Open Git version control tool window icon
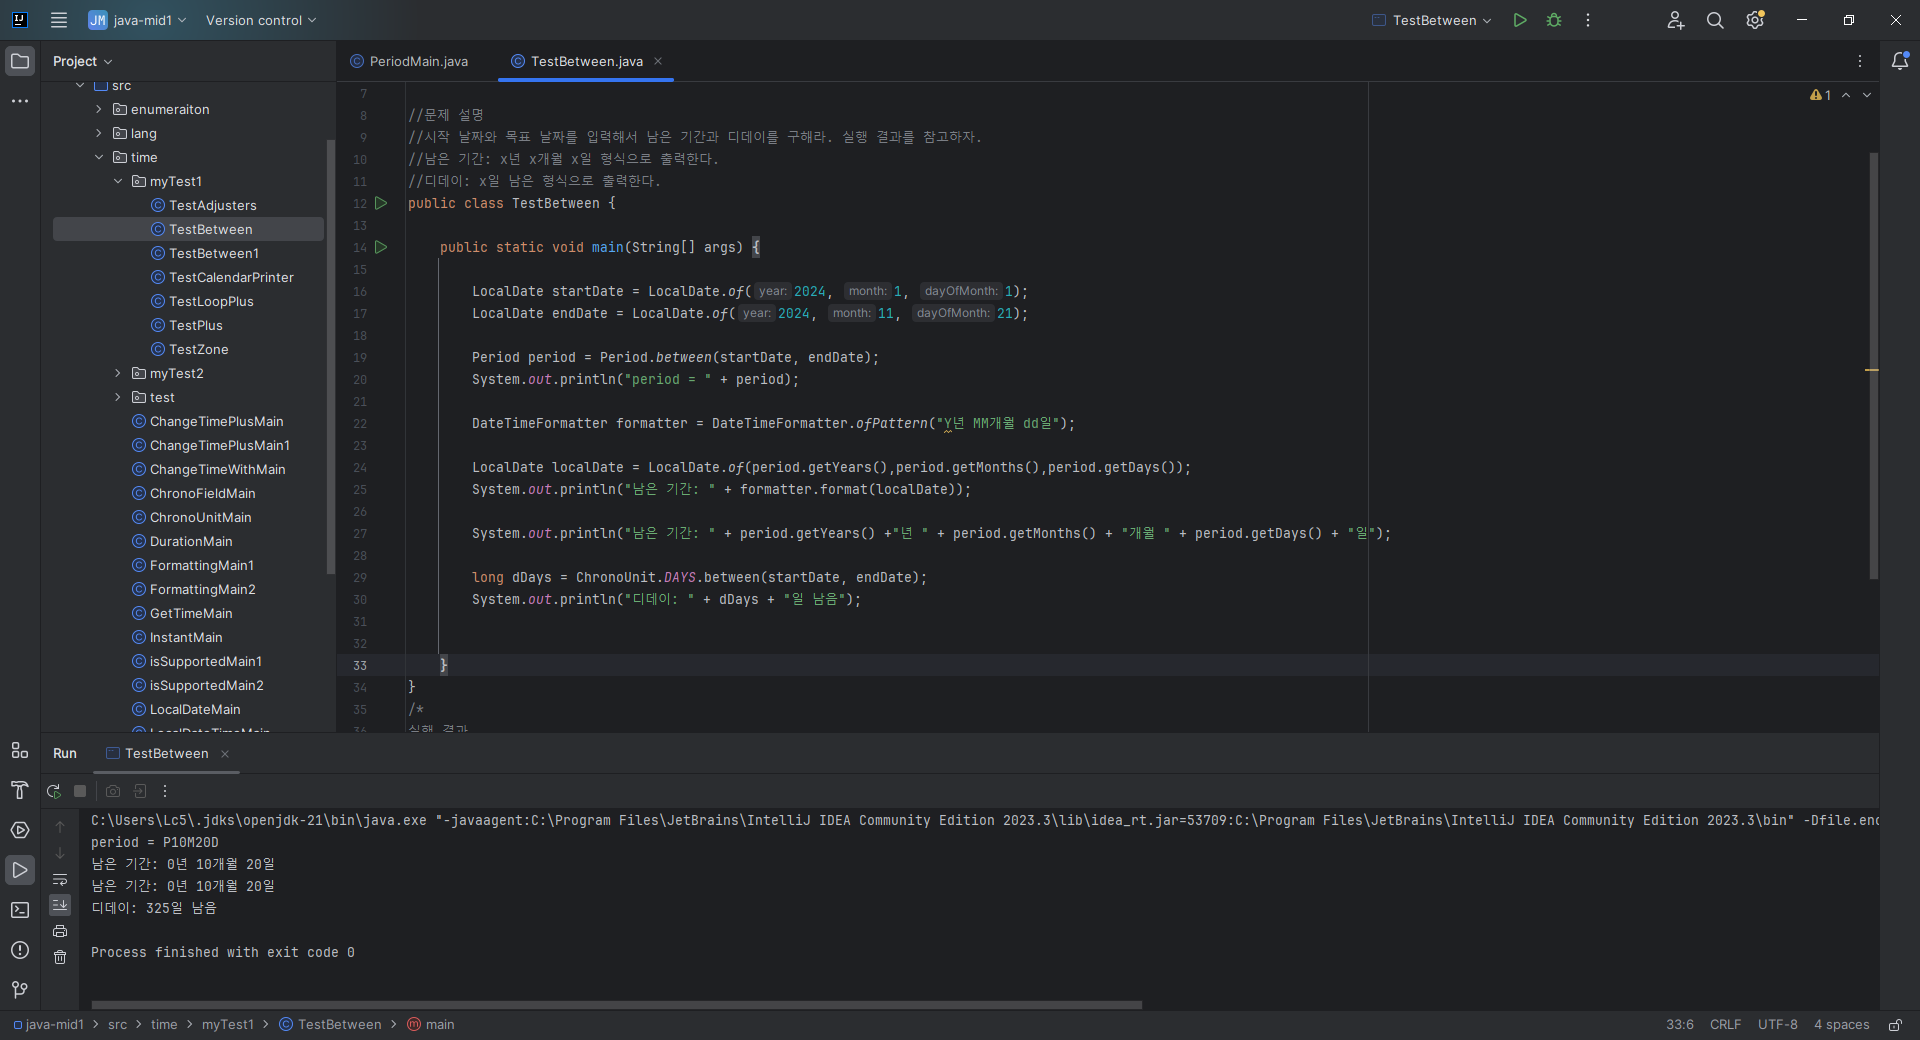1920x1040 pixels. 20,990
